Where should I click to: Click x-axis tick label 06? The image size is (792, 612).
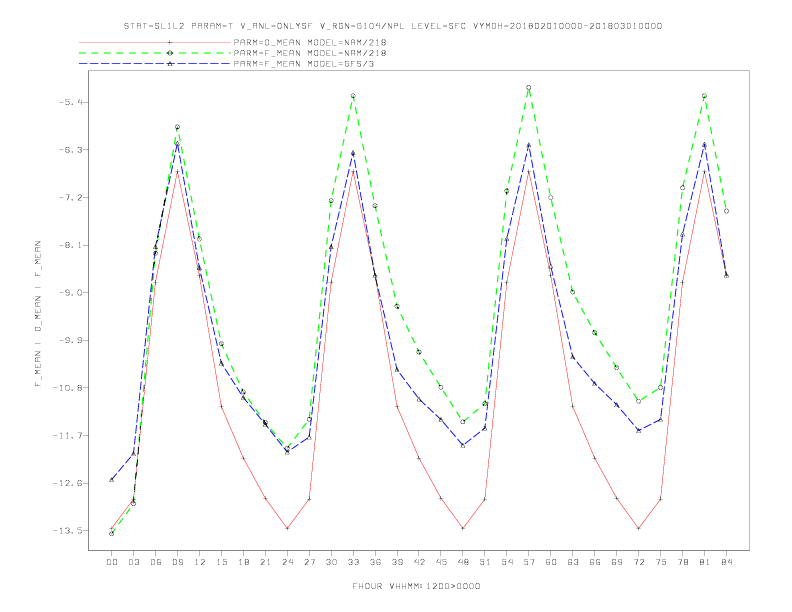click(x=156, y=562)
